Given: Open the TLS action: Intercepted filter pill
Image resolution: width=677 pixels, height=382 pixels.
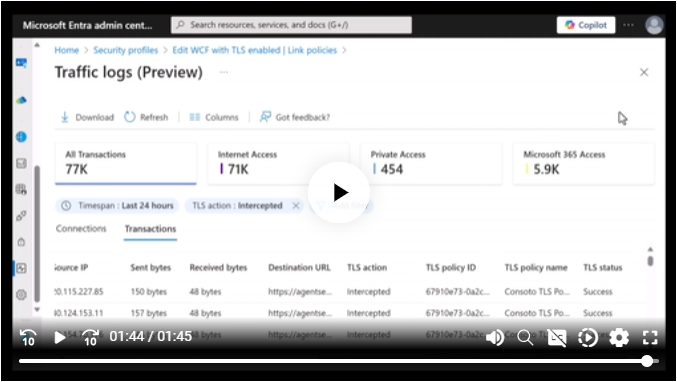Looking at the screenshot, I should [237, 205].
